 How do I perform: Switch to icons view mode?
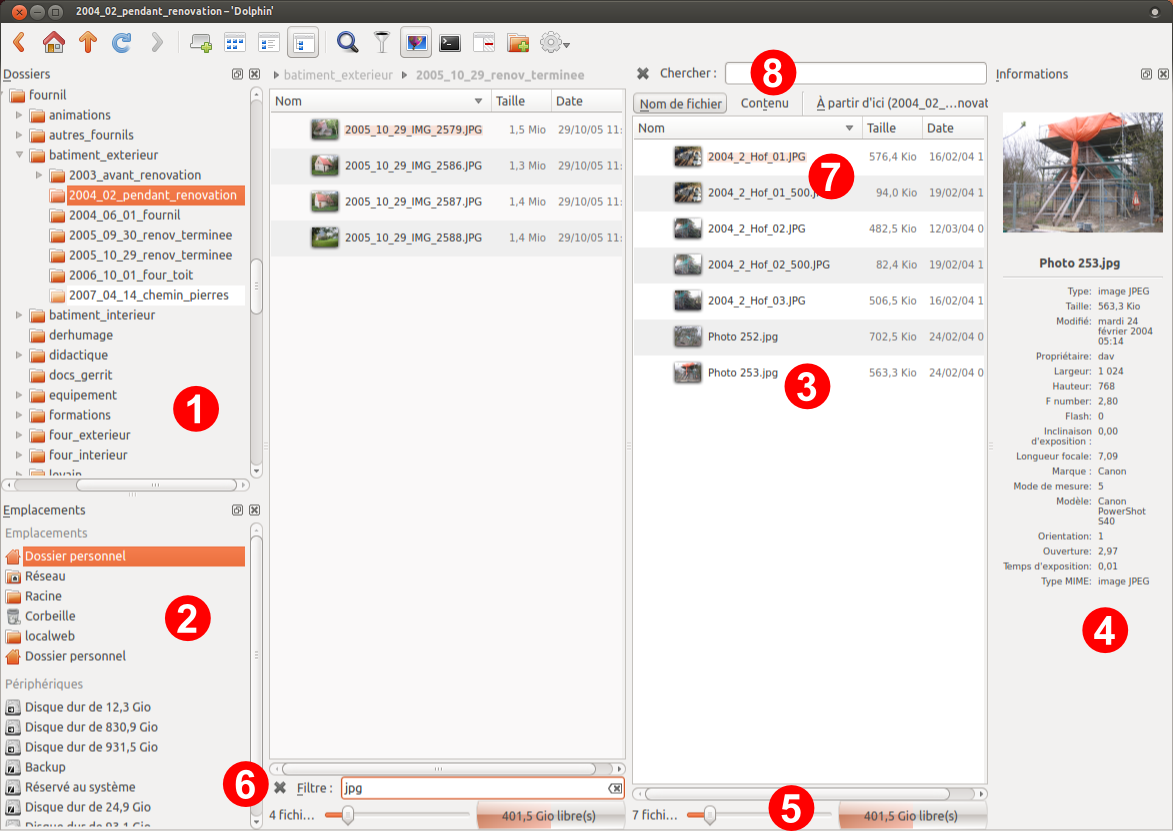pyautogui.click(x=235, y=43)
